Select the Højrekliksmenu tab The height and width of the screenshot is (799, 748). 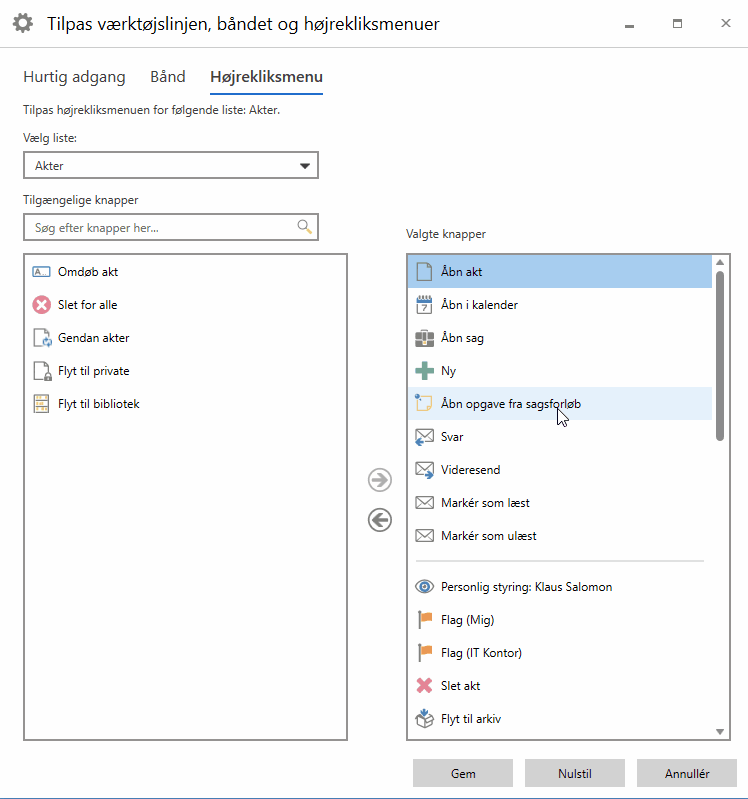(266, 76)
